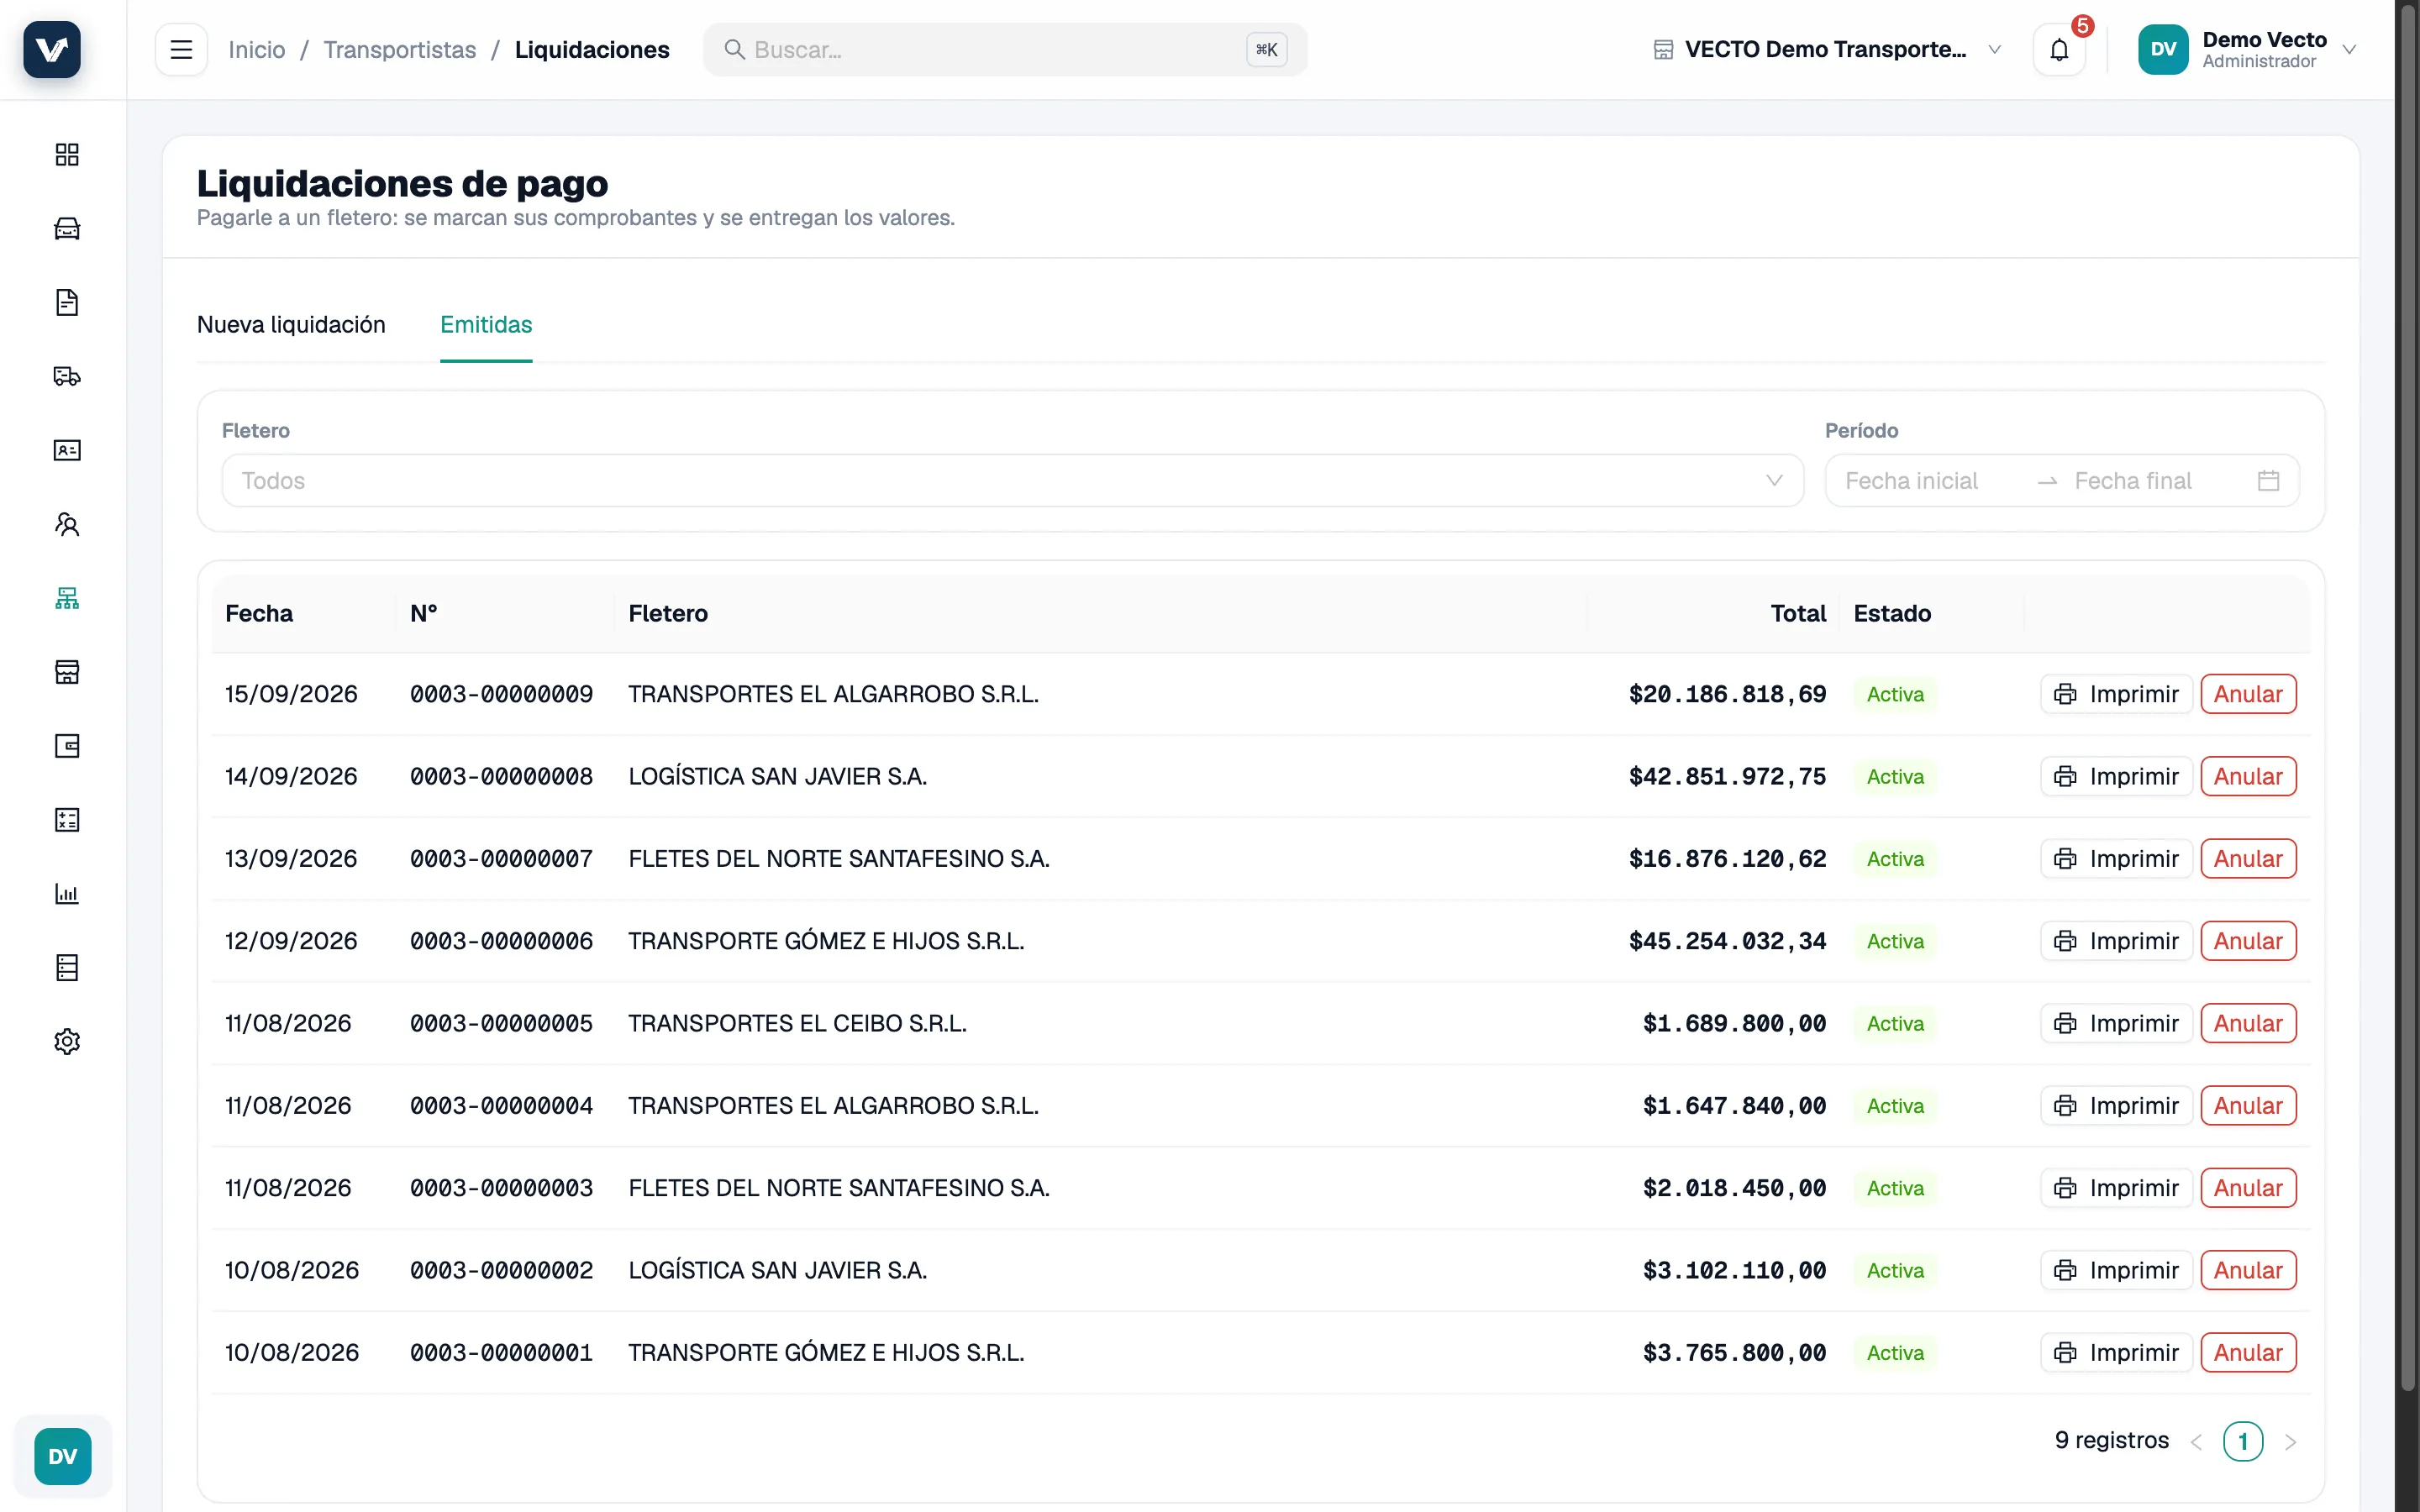Open the wallet icon in sidebar
2420x1512 pixels.
tap(67, 746)
